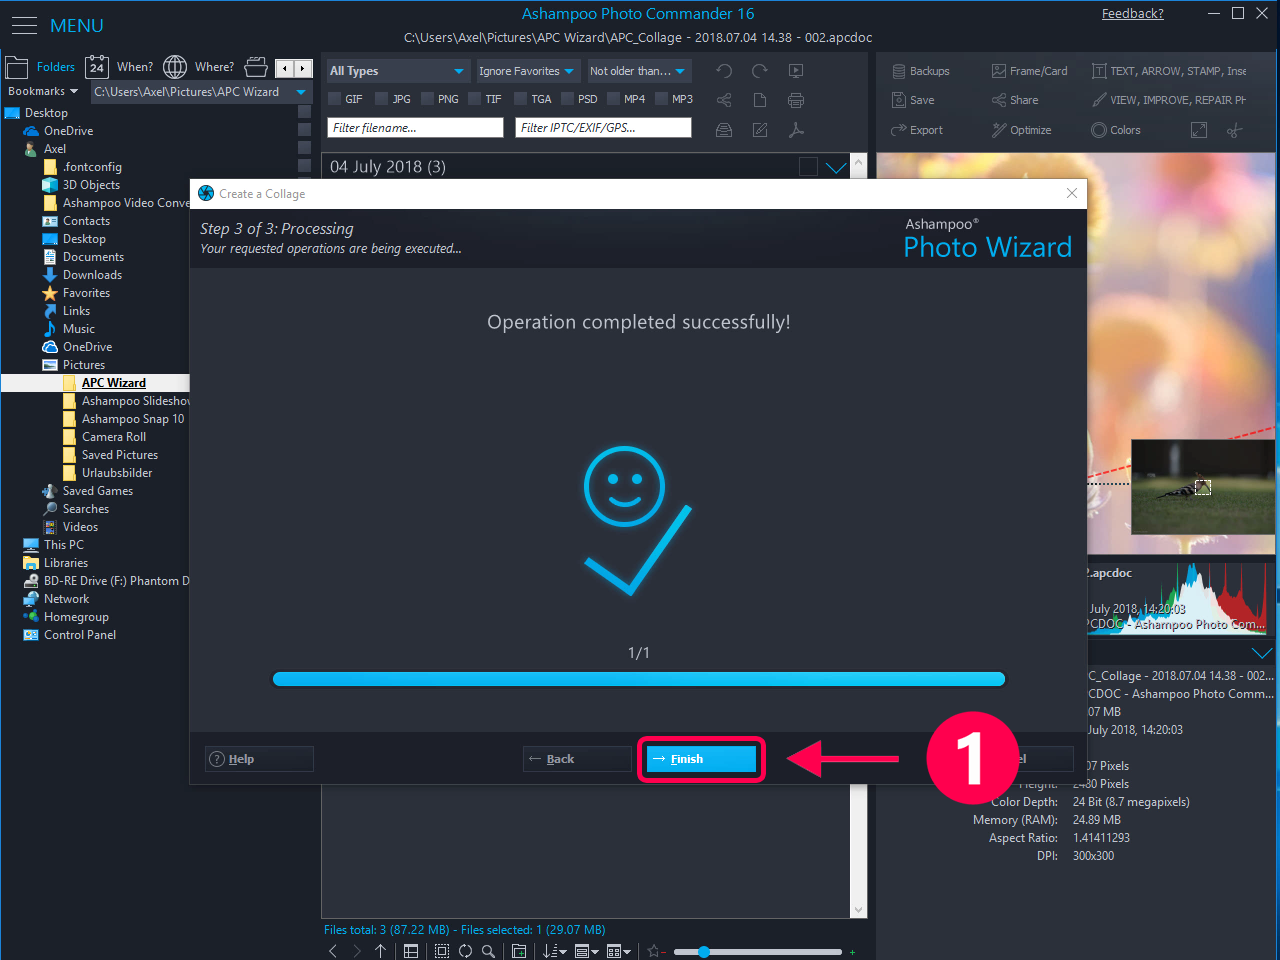
Task: Enable the PNG file type checkbox
Action: click(x=427, y=99)
